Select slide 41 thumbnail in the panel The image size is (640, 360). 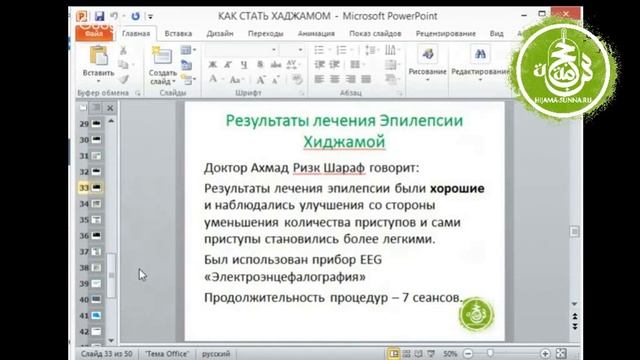tap(96, 316)
